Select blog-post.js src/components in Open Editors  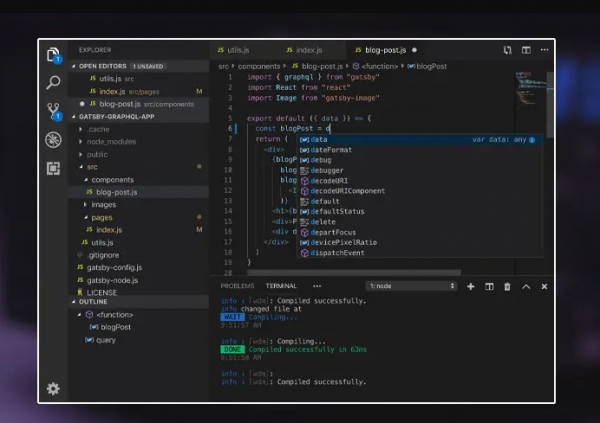coord(139,104)
